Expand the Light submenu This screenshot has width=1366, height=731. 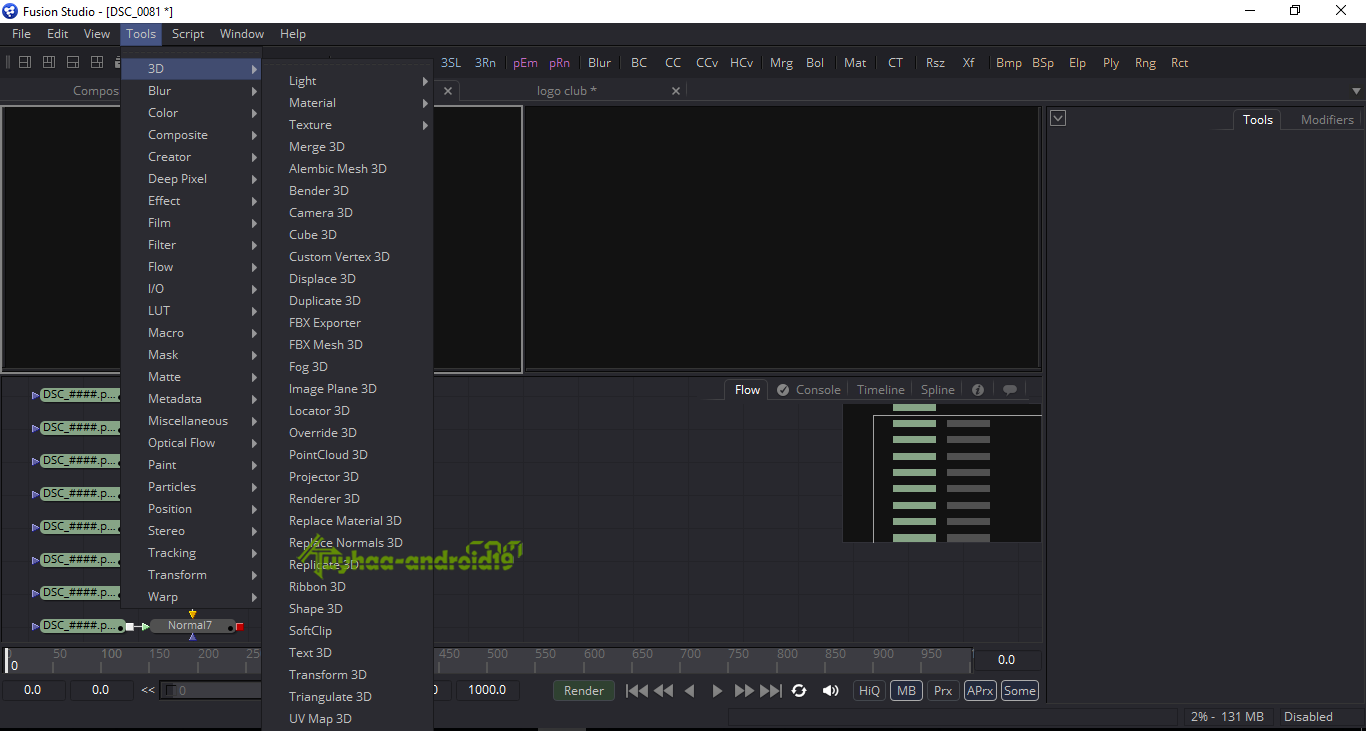tap(347, 81)
